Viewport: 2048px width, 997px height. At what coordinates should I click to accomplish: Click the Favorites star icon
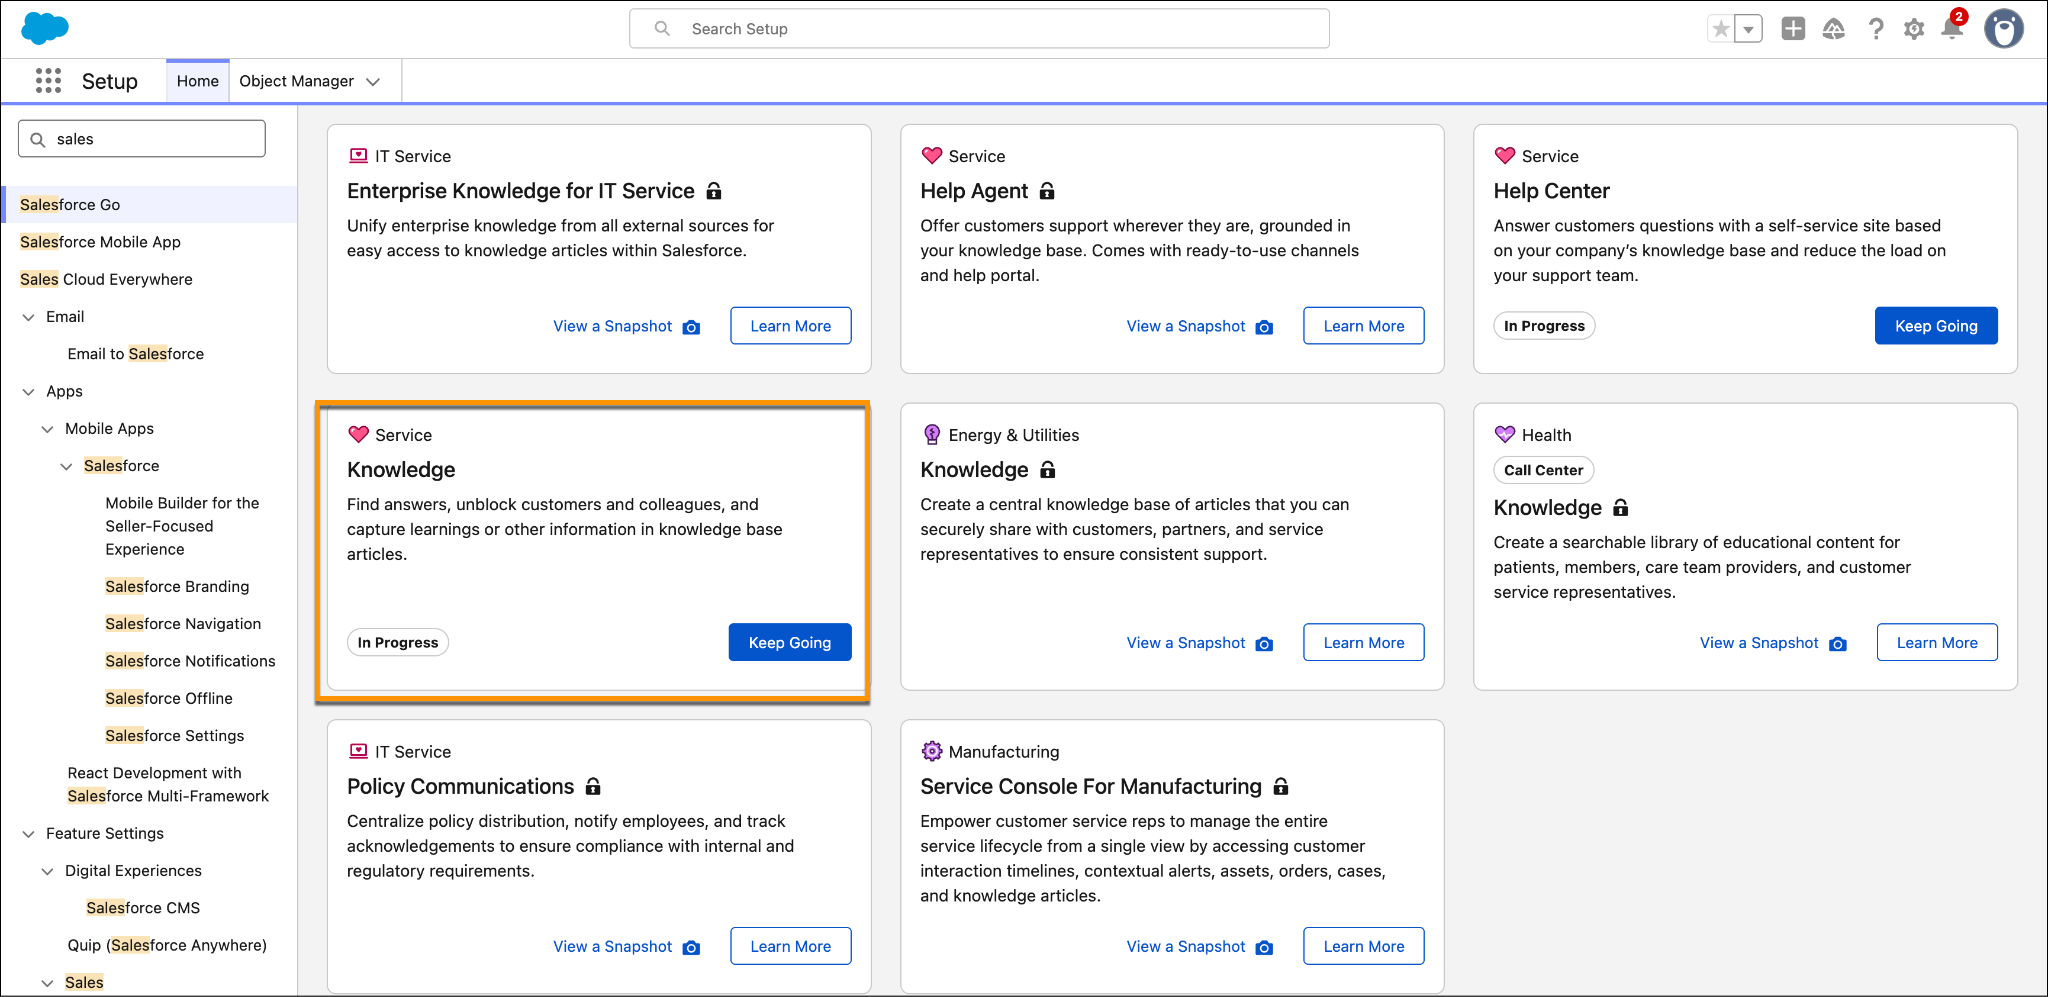coord(1720,29)
